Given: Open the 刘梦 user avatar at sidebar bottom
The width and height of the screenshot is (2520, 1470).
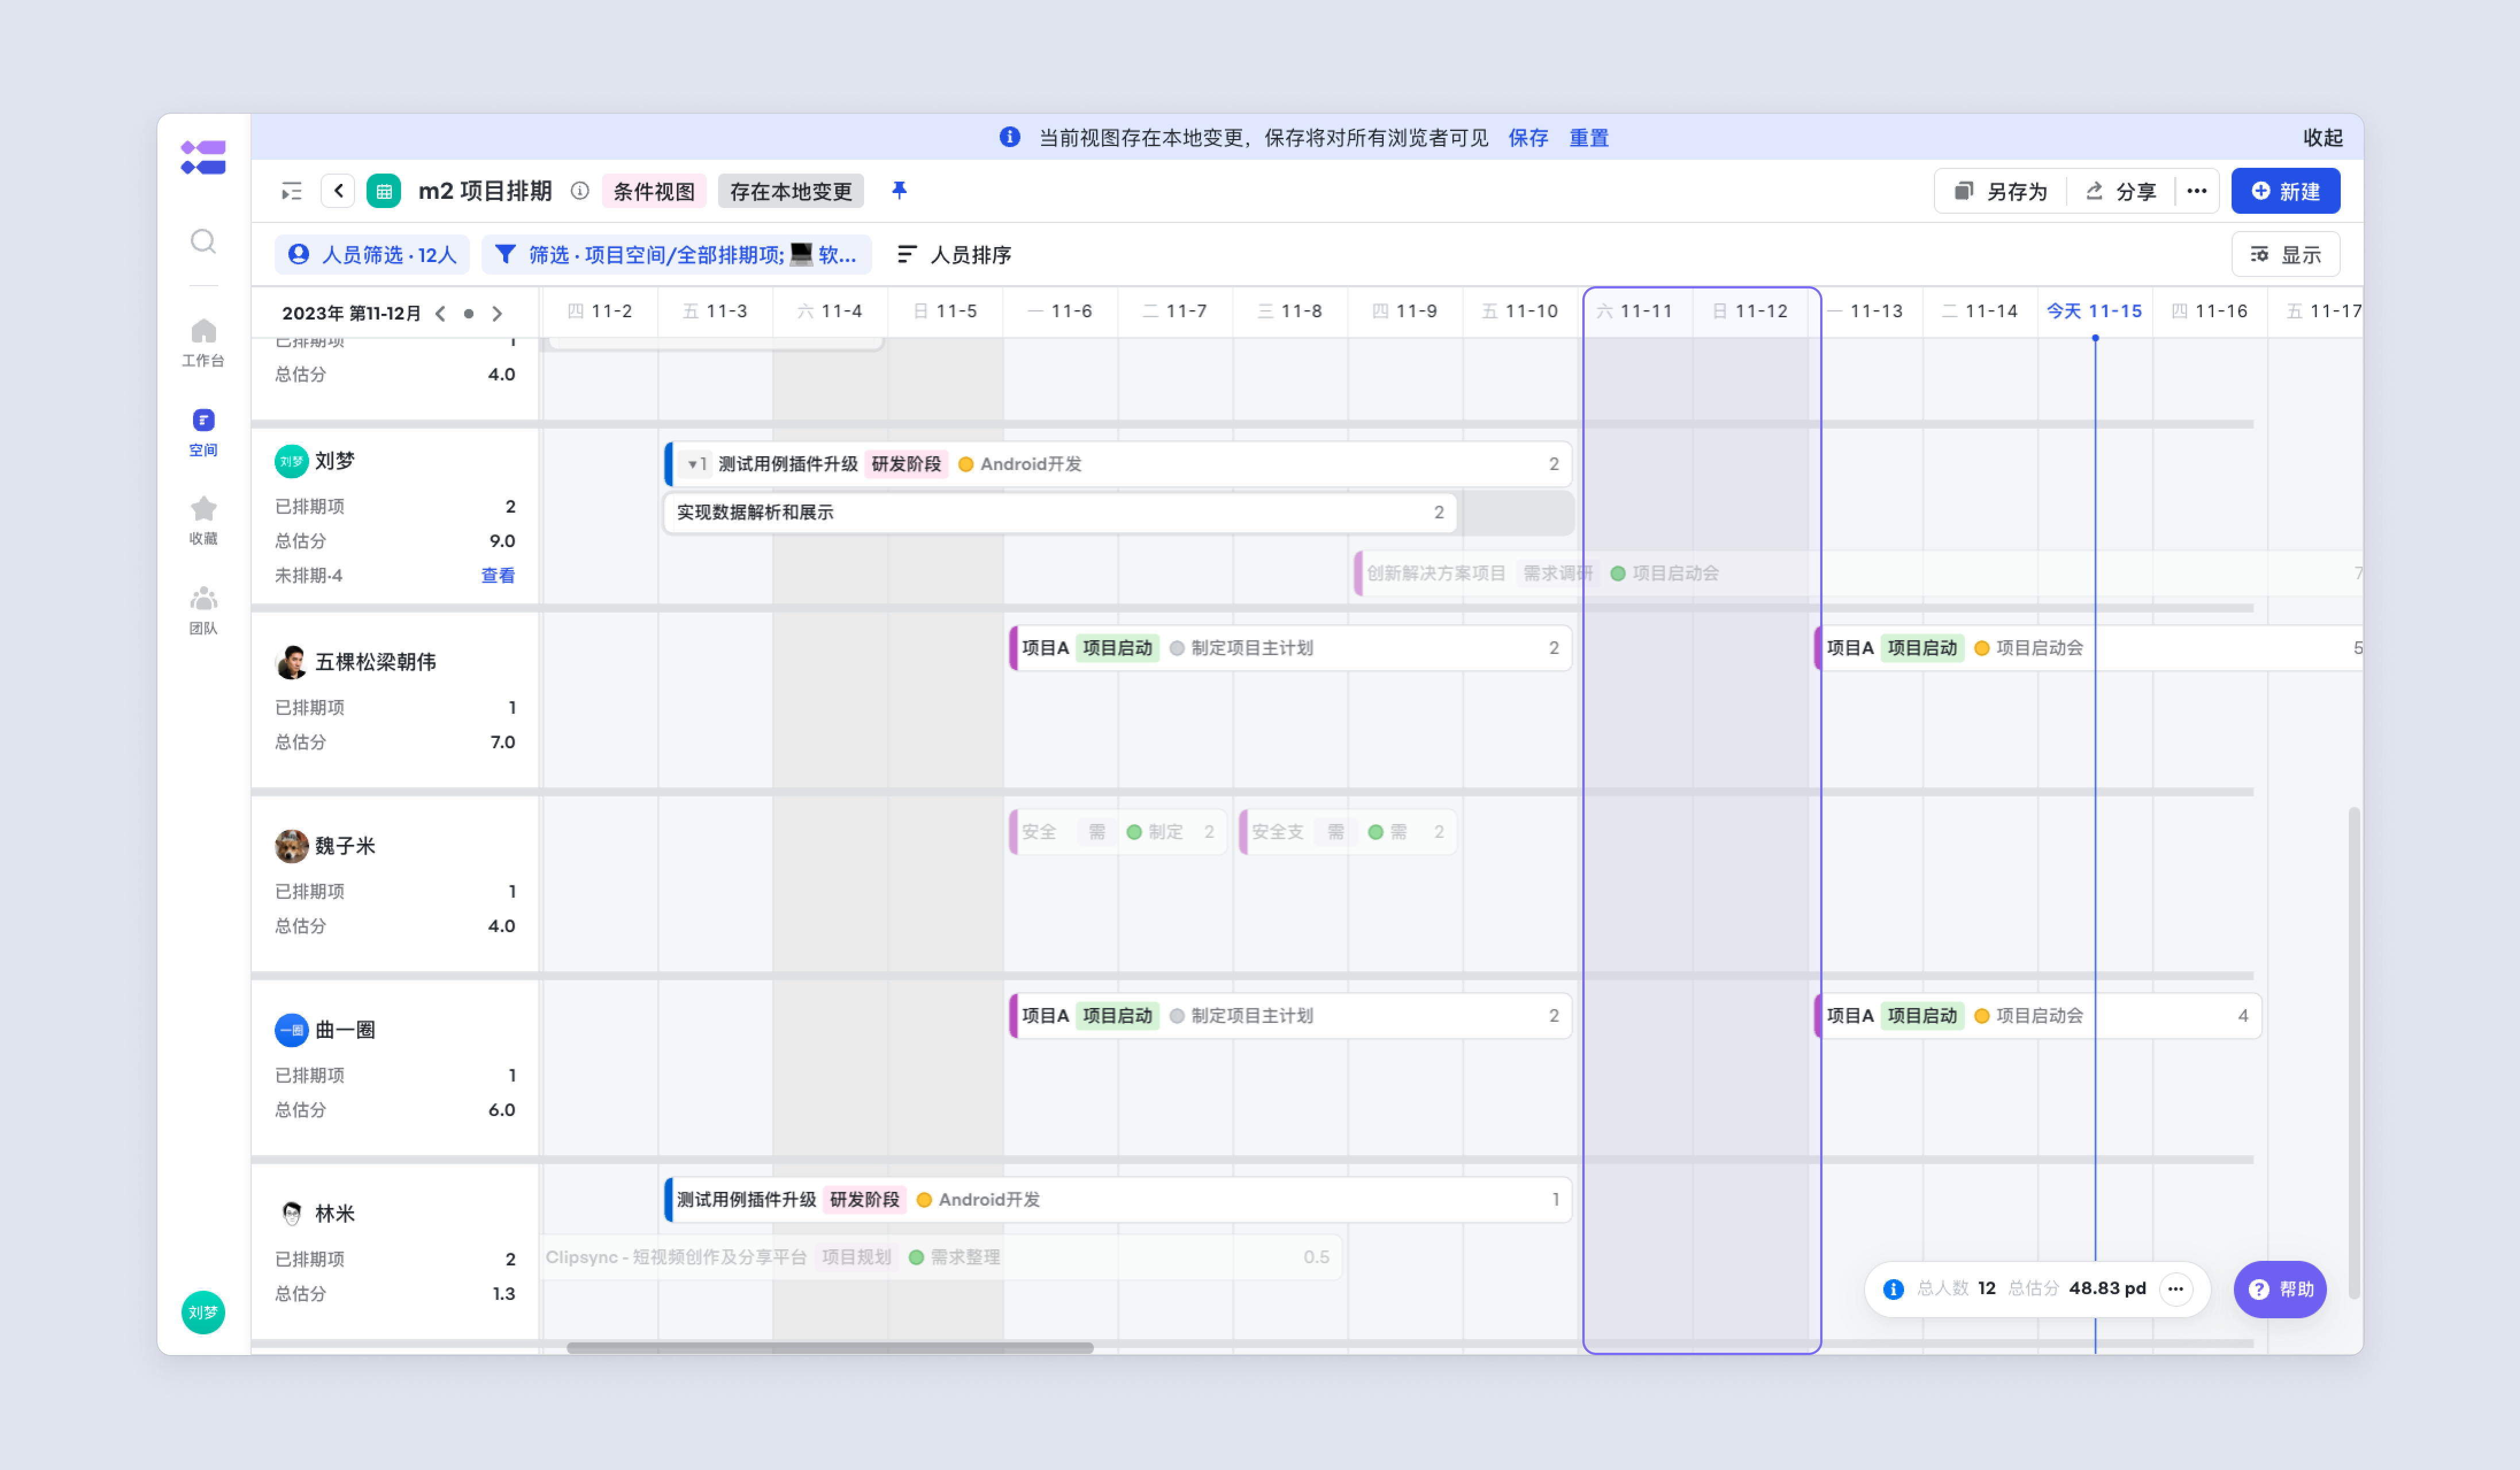Looking at the screenshot, I should click(x=203, y=1312).
